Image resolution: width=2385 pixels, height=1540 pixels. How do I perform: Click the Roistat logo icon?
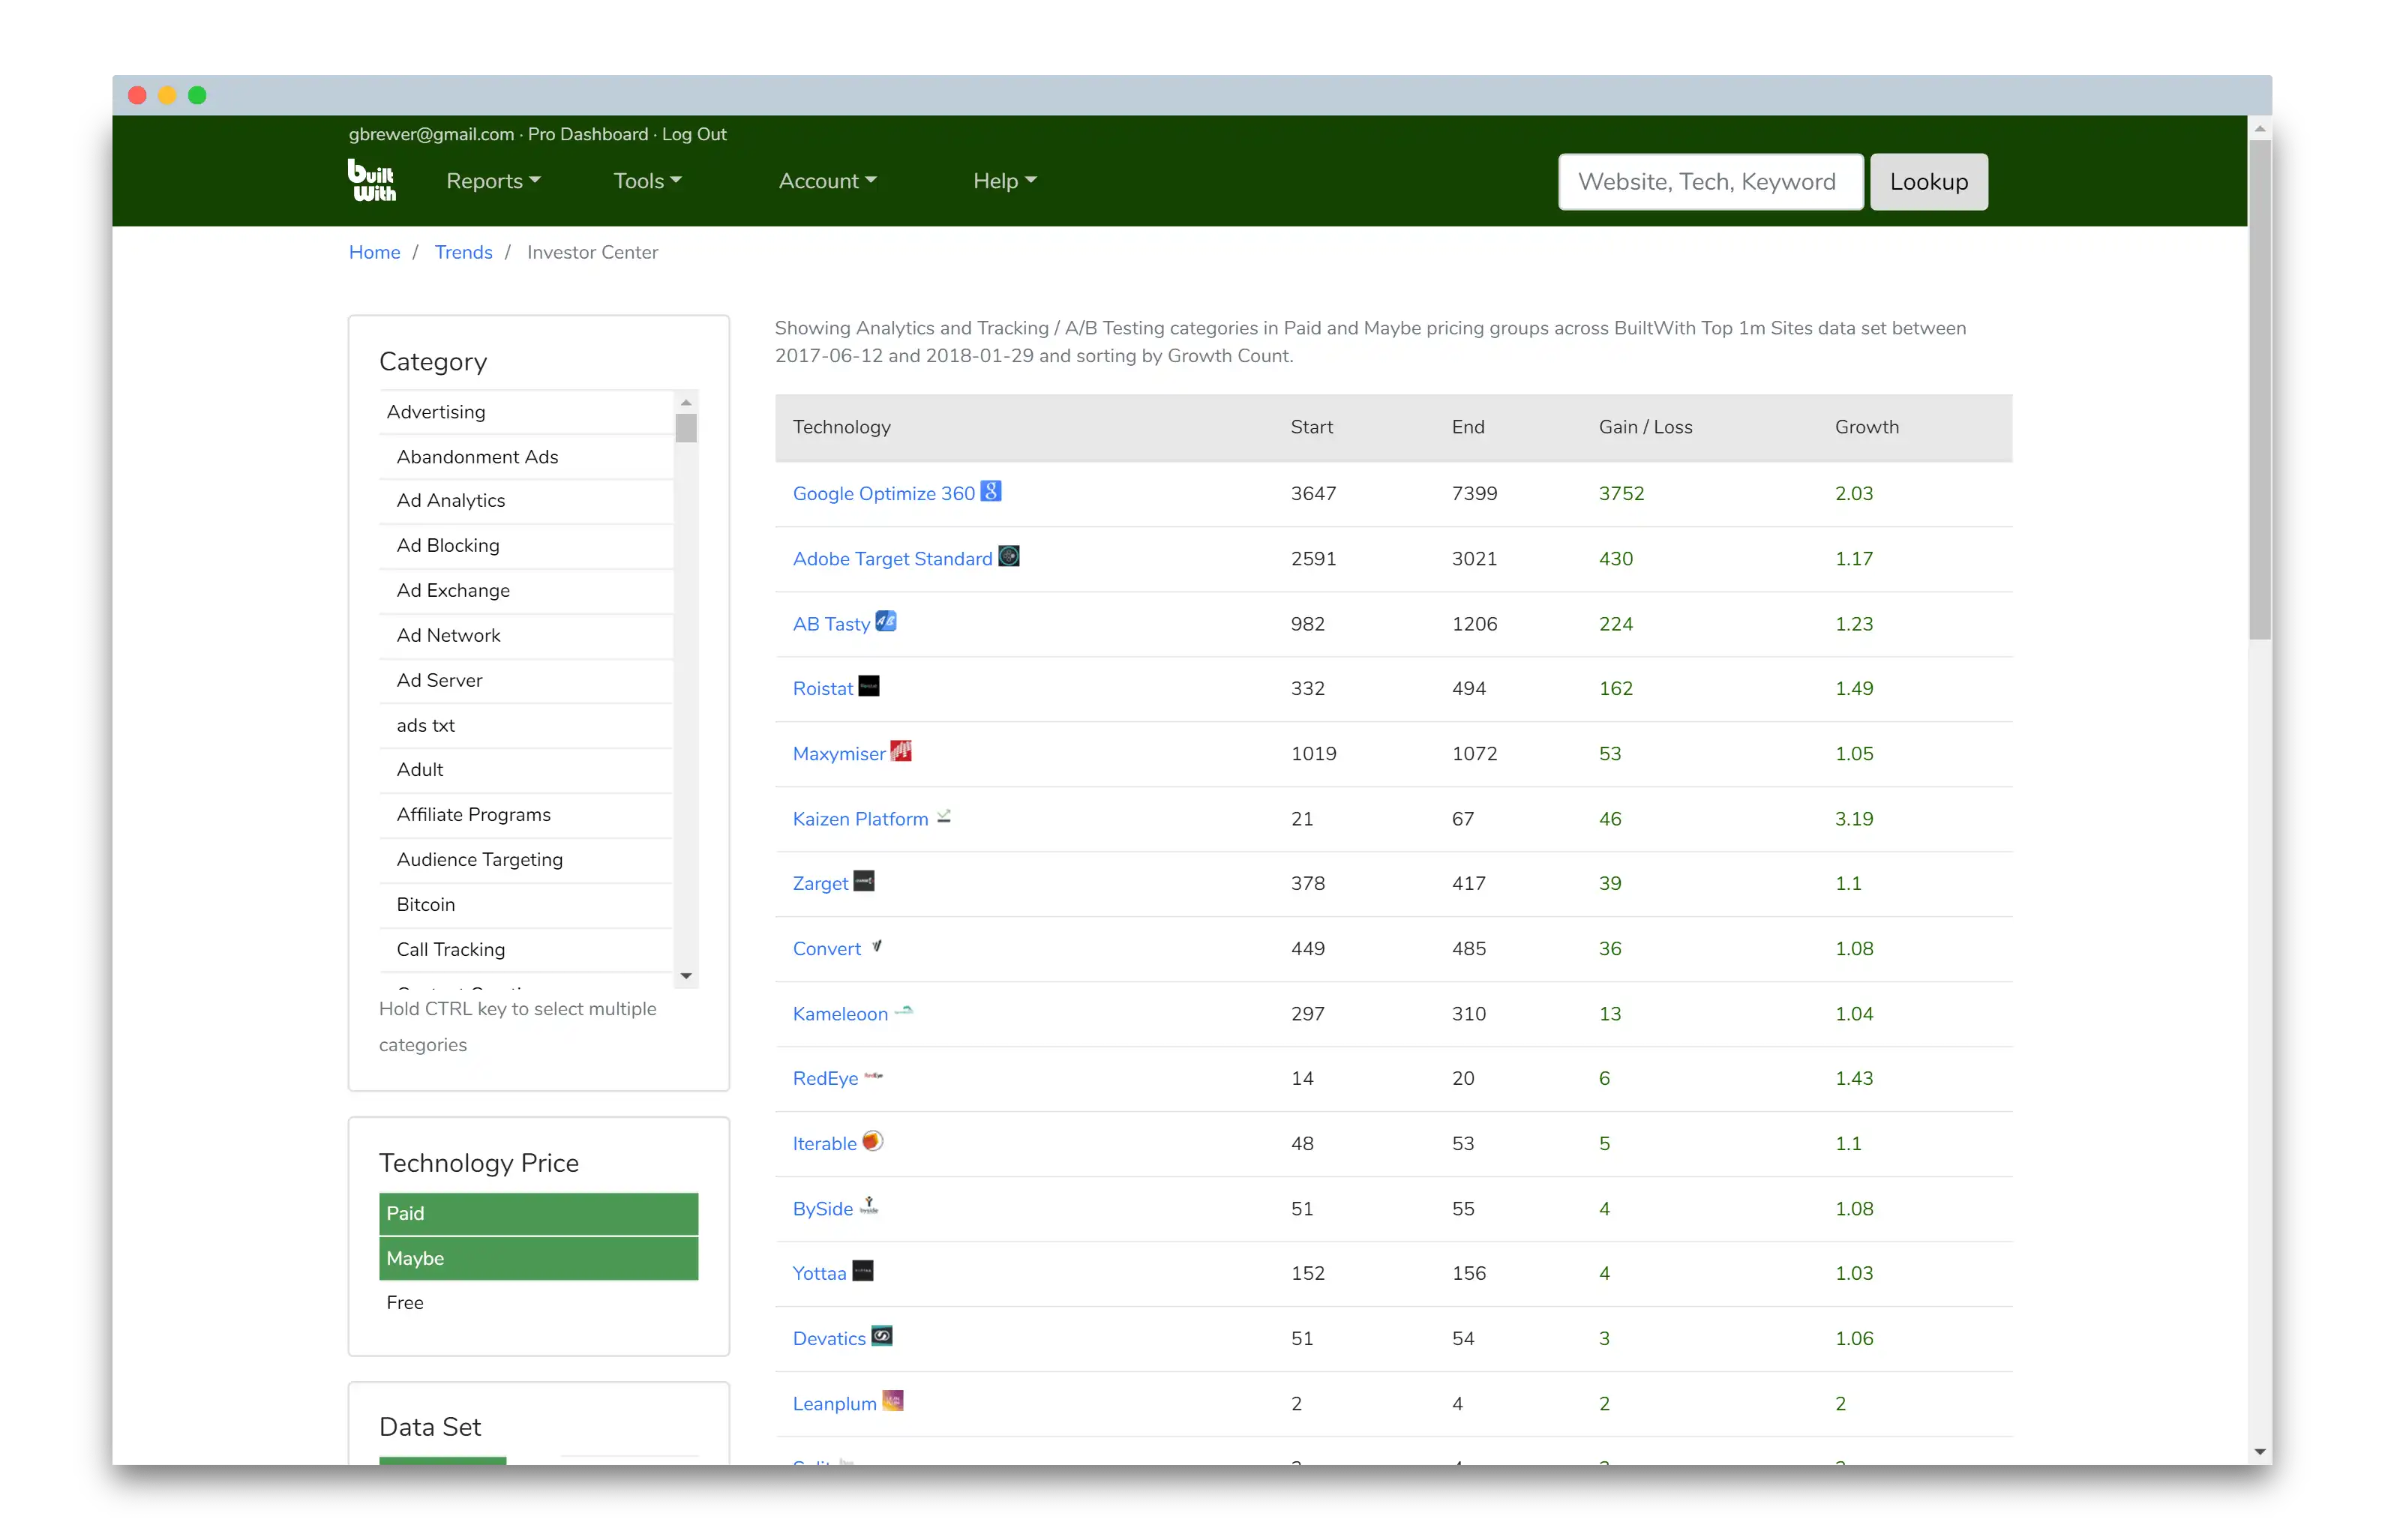(869, 686)
